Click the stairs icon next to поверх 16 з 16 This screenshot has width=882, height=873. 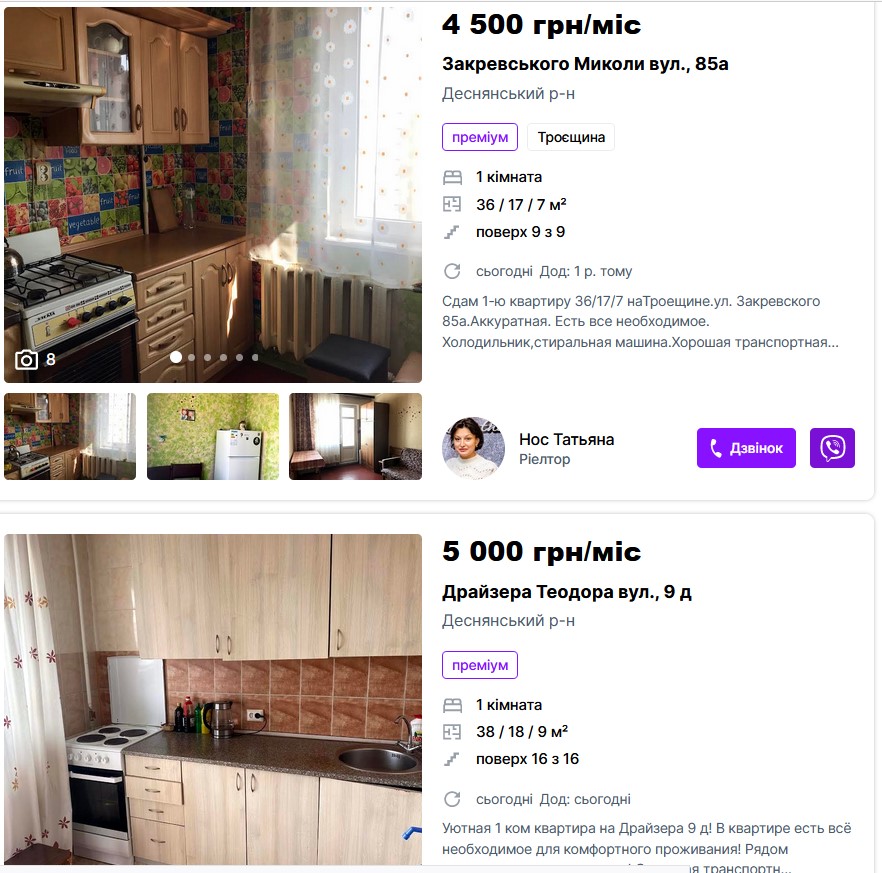pyautogui.click(x=452, y=759)
